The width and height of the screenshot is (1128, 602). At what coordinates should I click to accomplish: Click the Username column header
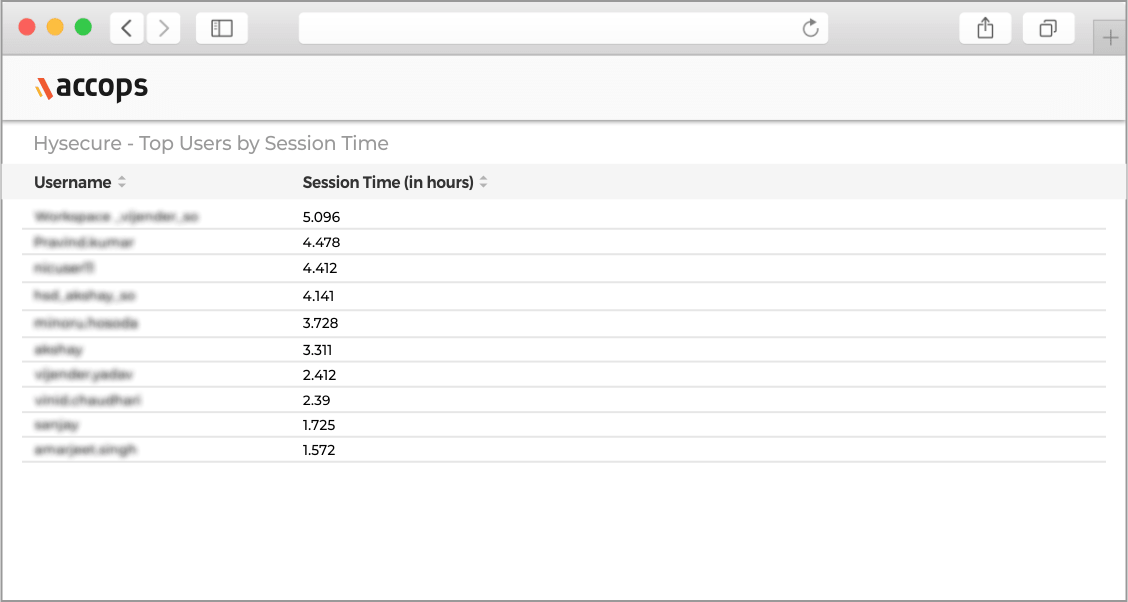(72, 182)
